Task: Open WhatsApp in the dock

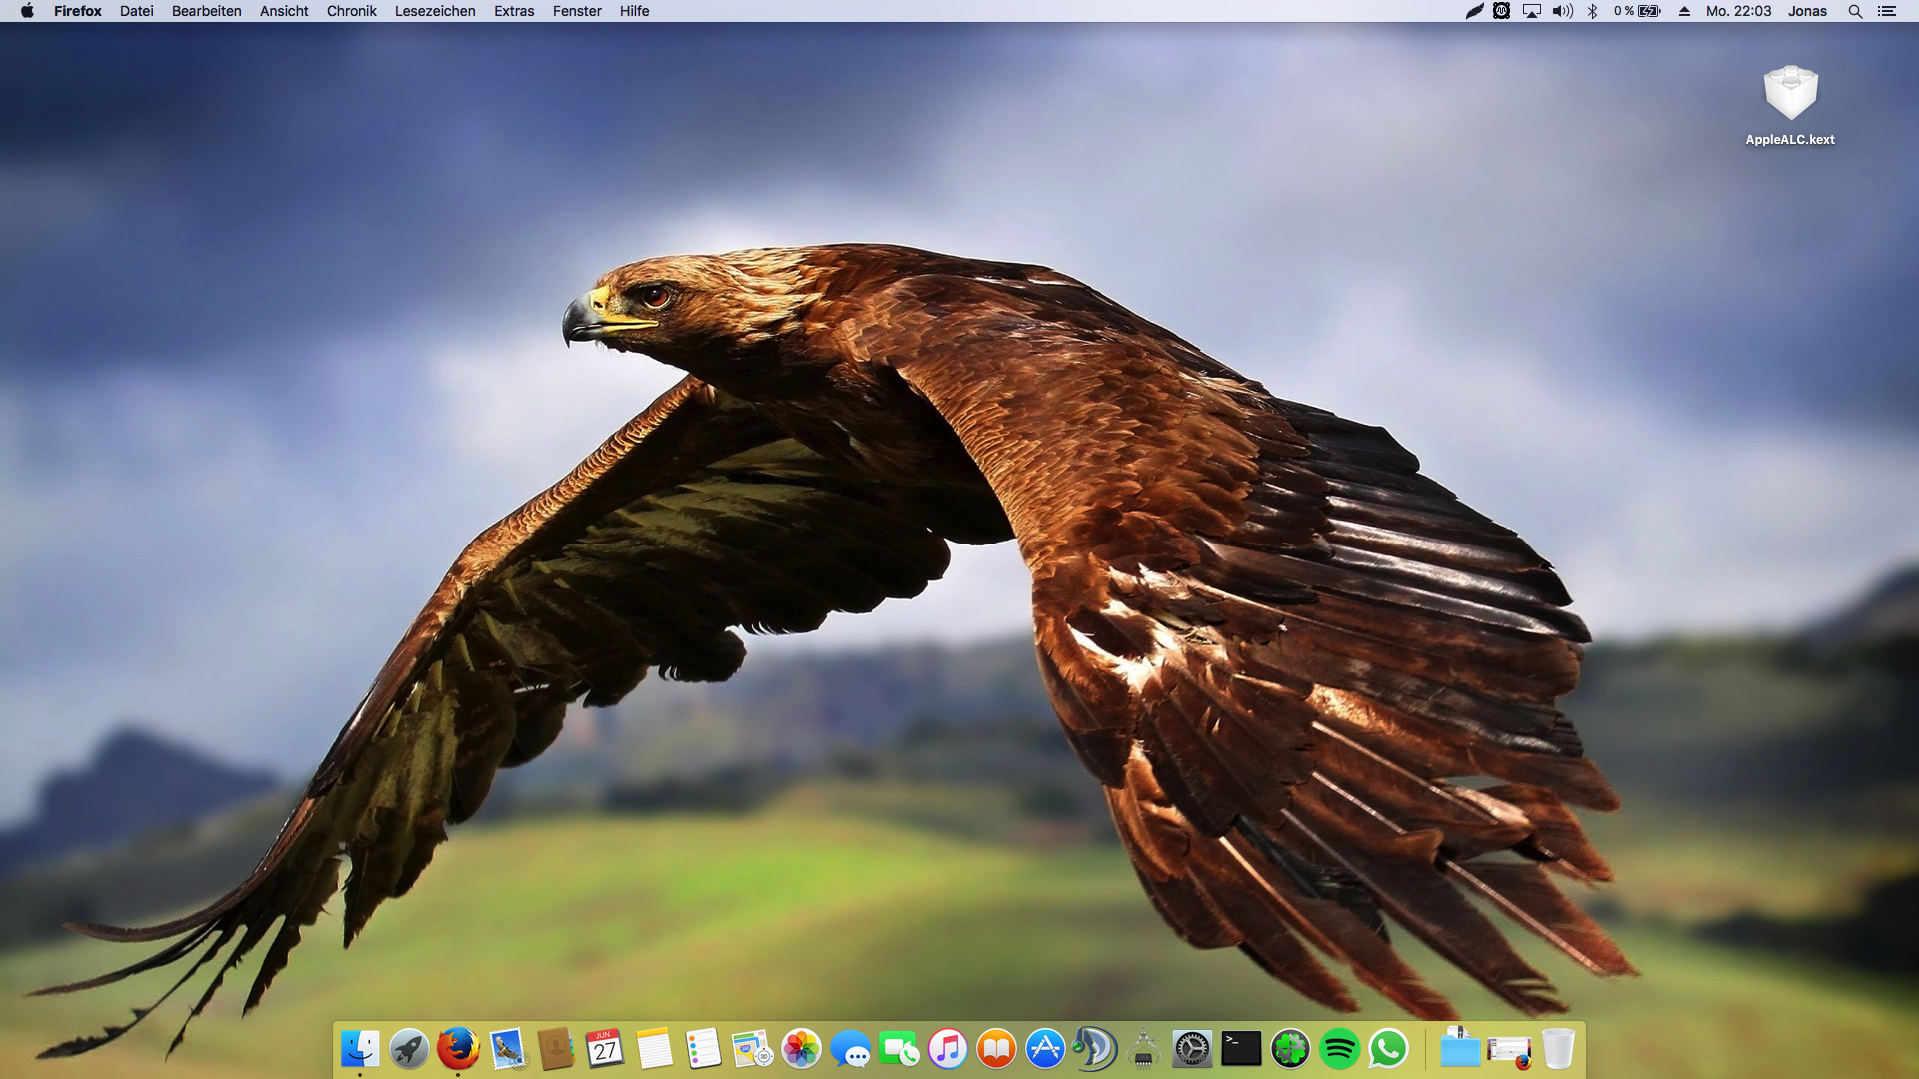Action: click(1388, 1049)
